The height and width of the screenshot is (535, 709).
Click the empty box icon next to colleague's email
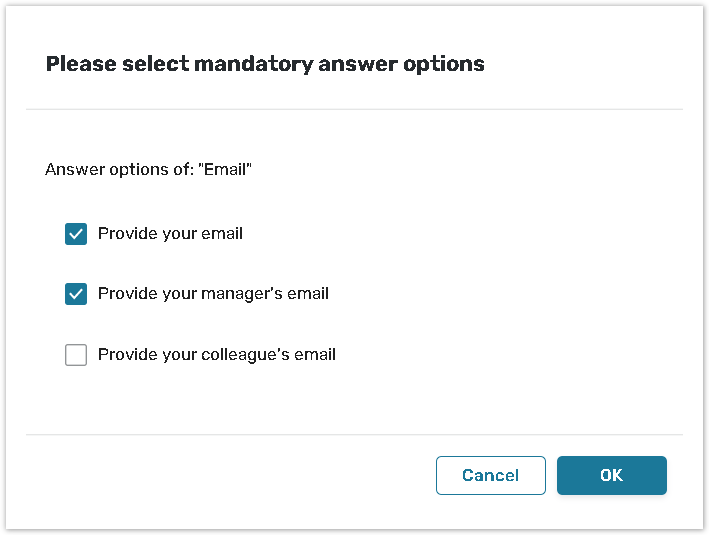coord(76,354)
